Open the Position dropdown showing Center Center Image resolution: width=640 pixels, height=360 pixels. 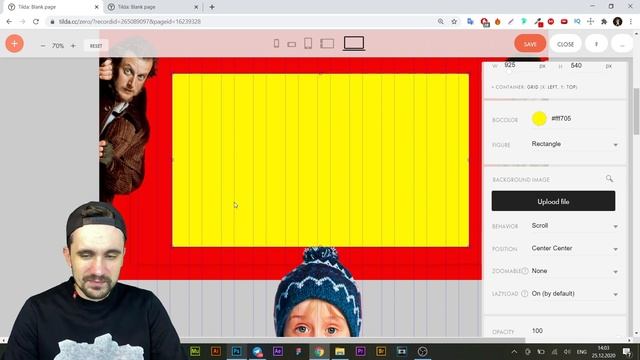(575, 248)
